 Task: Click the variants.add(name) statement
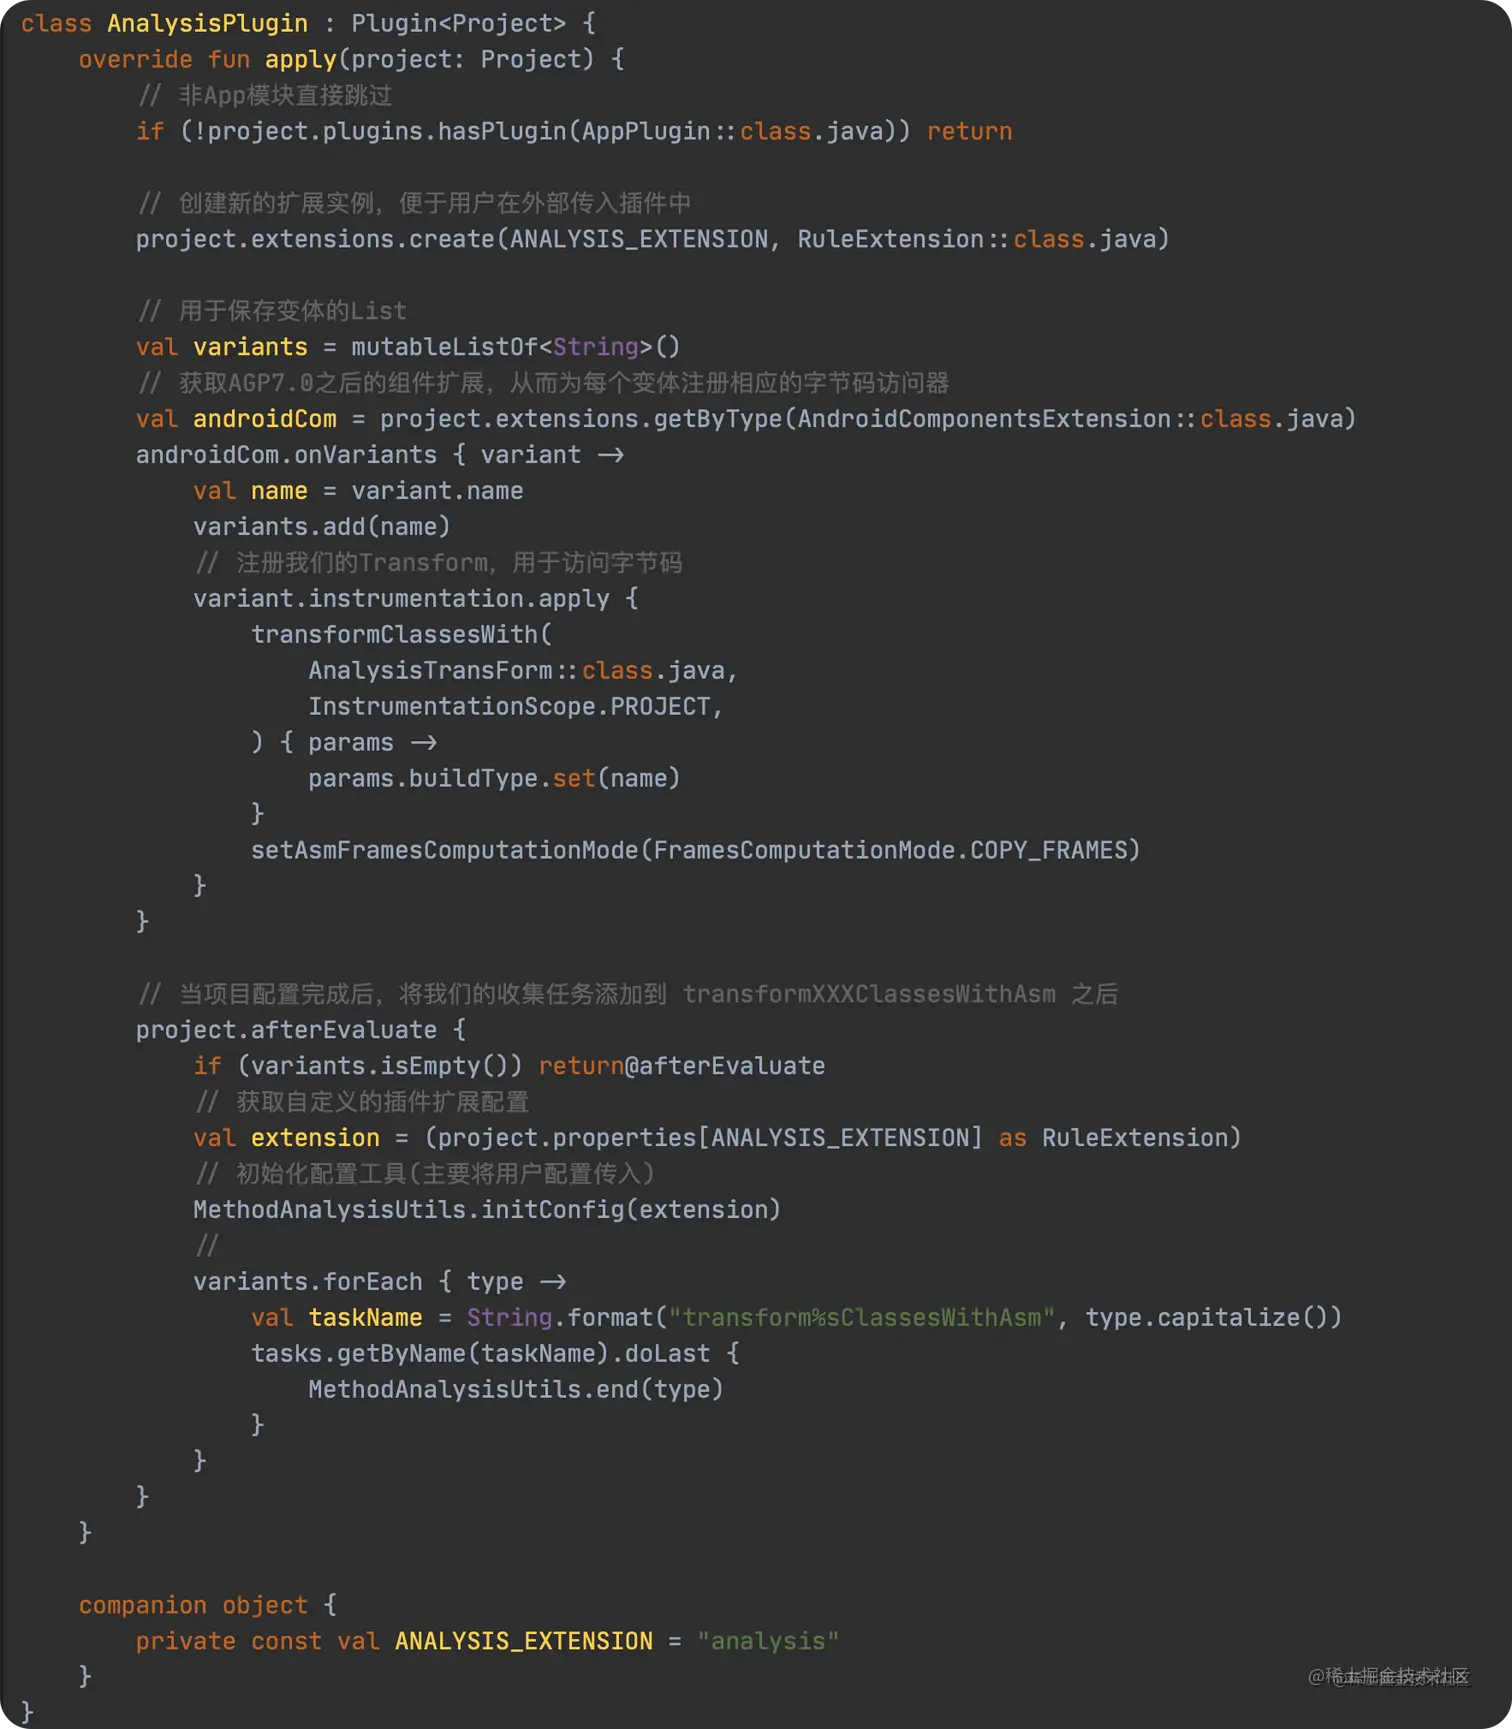point(321,527)
